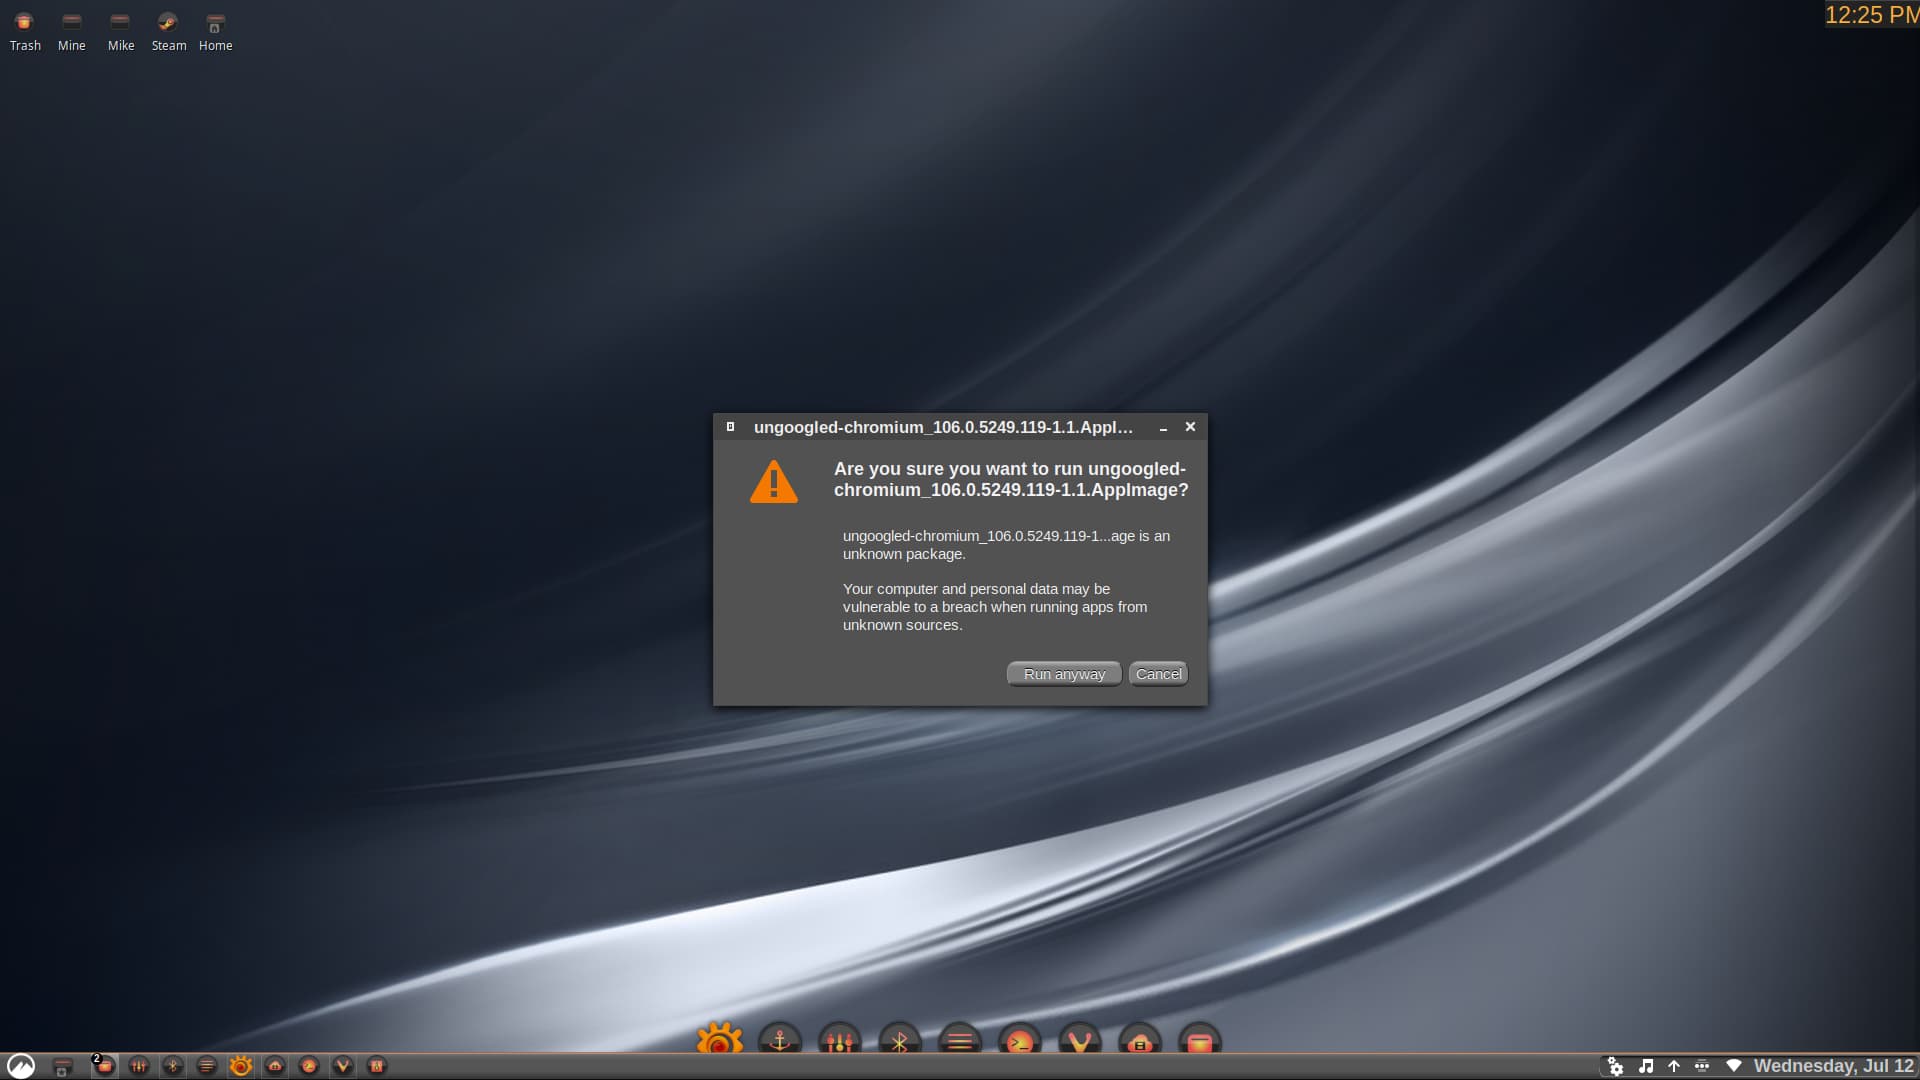Viewport: 1920px width, 1080px height.
Task: Open the Mike drive desktop icon
Action: (x=121, y=31)
